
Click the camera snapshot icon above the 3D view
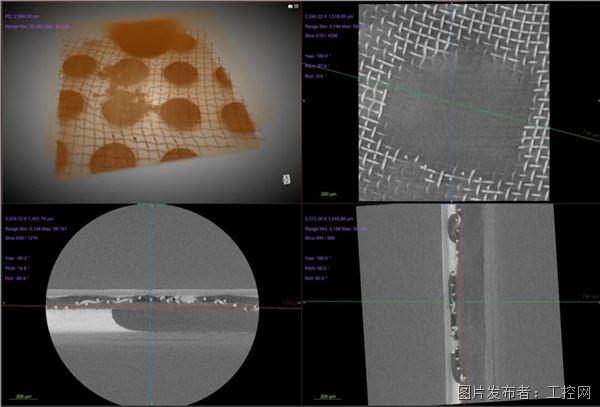(x=291, y=7)
